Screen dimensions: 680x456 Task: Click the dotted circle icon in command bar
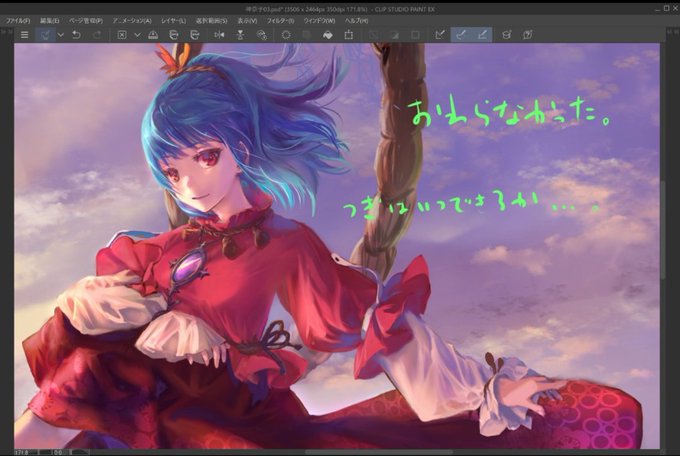(x=286, y=35)
